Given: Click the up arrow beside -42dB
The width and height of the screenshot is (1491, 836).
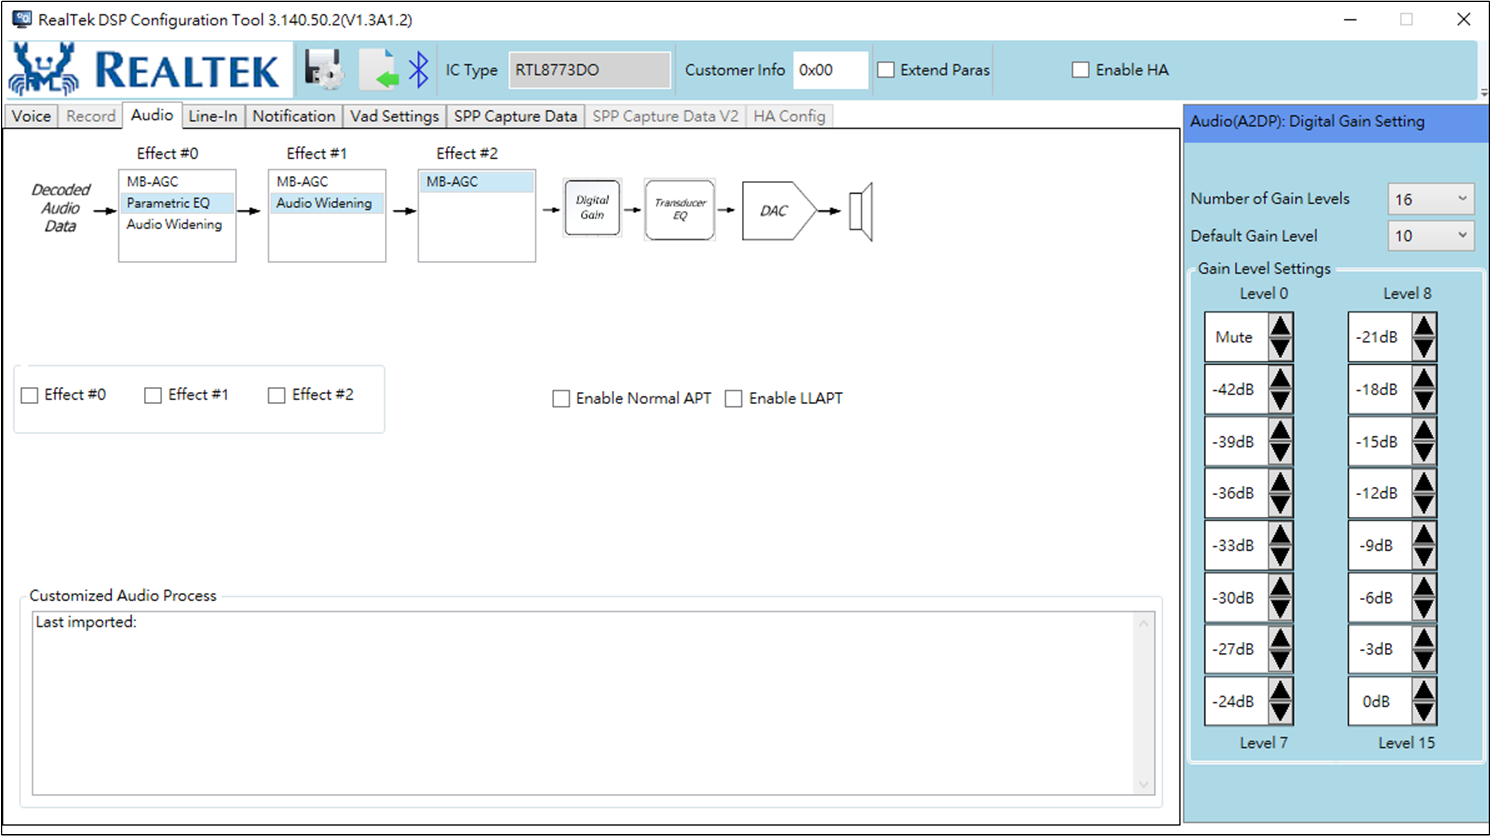Looking at the screenshot, I should (1280, 377).
